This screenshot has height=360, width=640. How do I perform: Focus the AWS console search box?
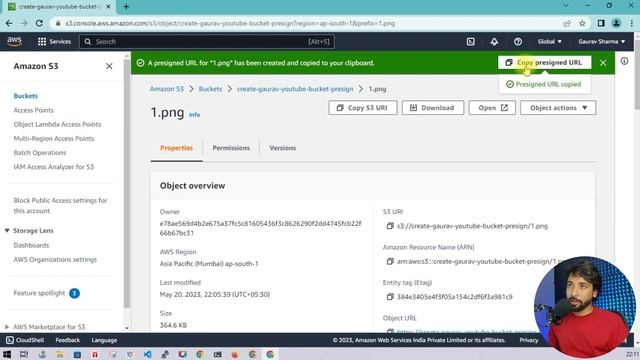tap(207, 42)
